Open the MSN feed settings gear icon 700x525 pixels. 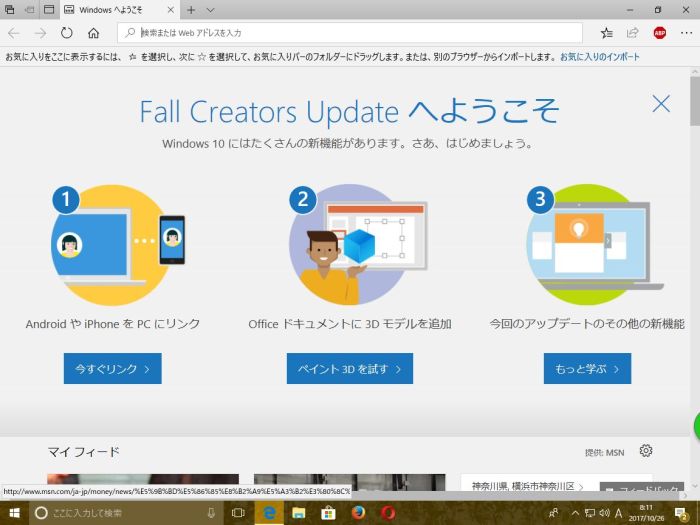point(646,451)
